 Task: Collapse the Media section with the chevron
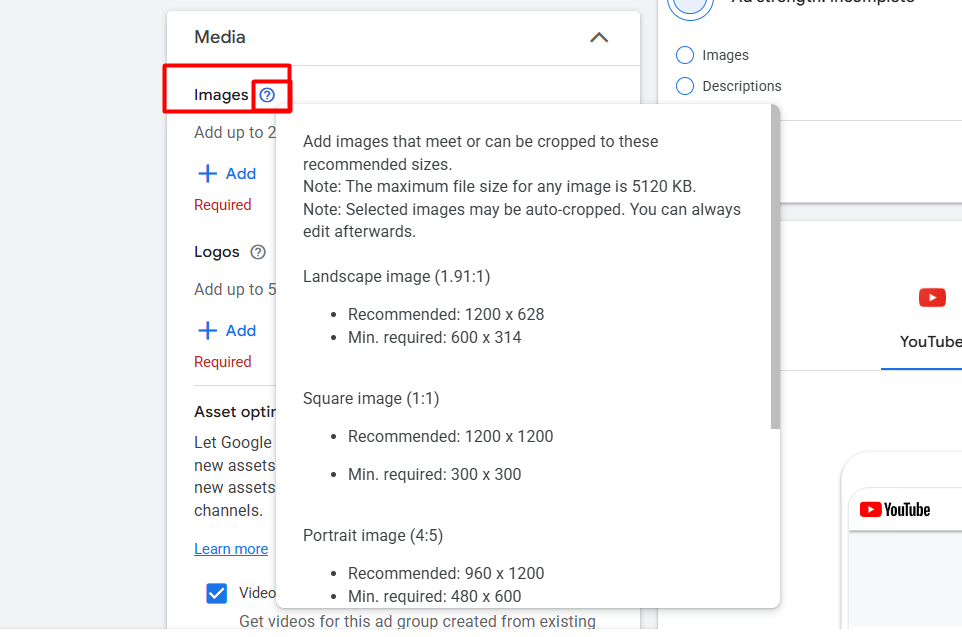[x=599, y=38]
